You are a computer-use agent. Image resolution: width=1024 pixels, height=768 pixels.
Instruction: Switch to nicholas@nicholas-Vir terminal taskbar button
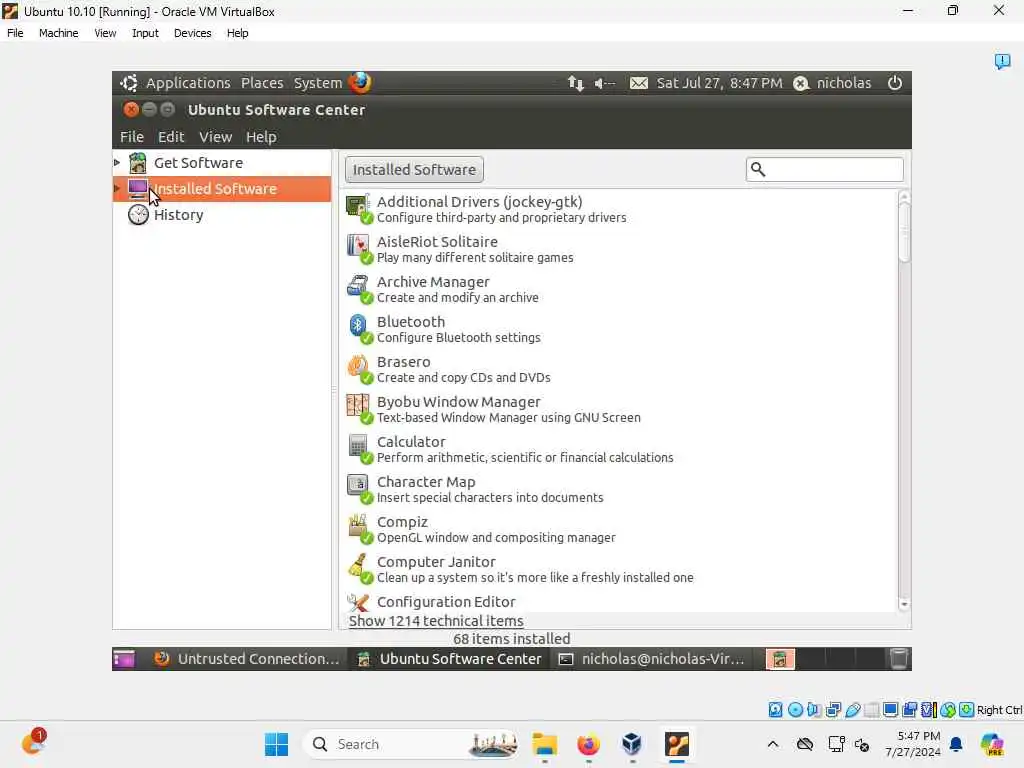coord(651,659)
